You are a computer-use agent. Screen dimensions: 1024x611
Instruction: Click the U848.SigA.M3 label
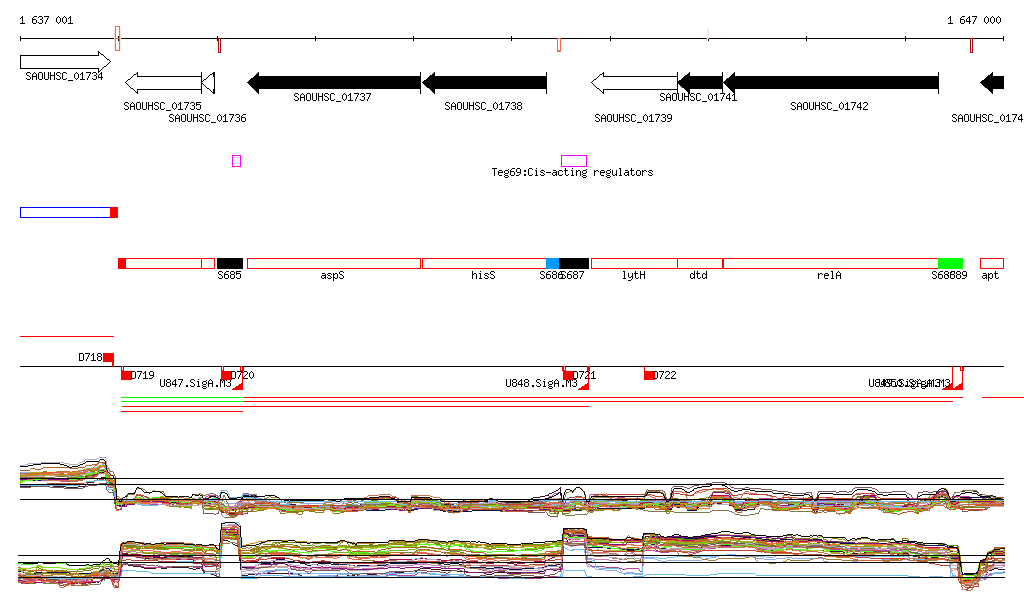click(541, 383)
